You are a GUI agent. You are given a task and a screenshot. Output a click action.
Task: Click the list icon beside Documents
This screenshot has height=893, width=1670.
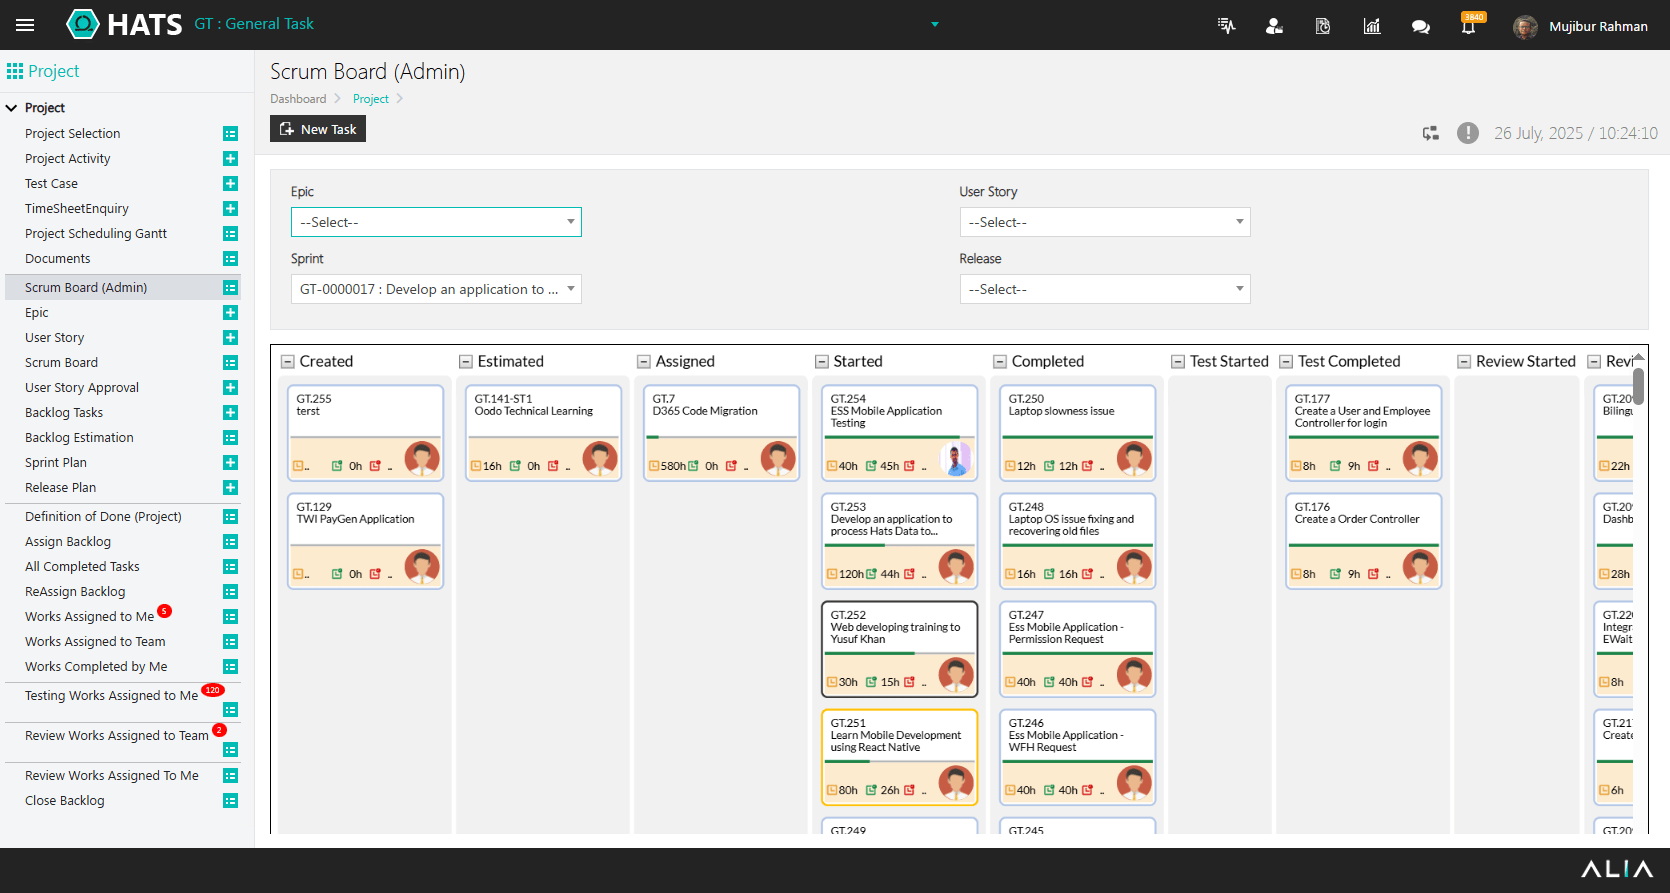(x=230, y=259)
